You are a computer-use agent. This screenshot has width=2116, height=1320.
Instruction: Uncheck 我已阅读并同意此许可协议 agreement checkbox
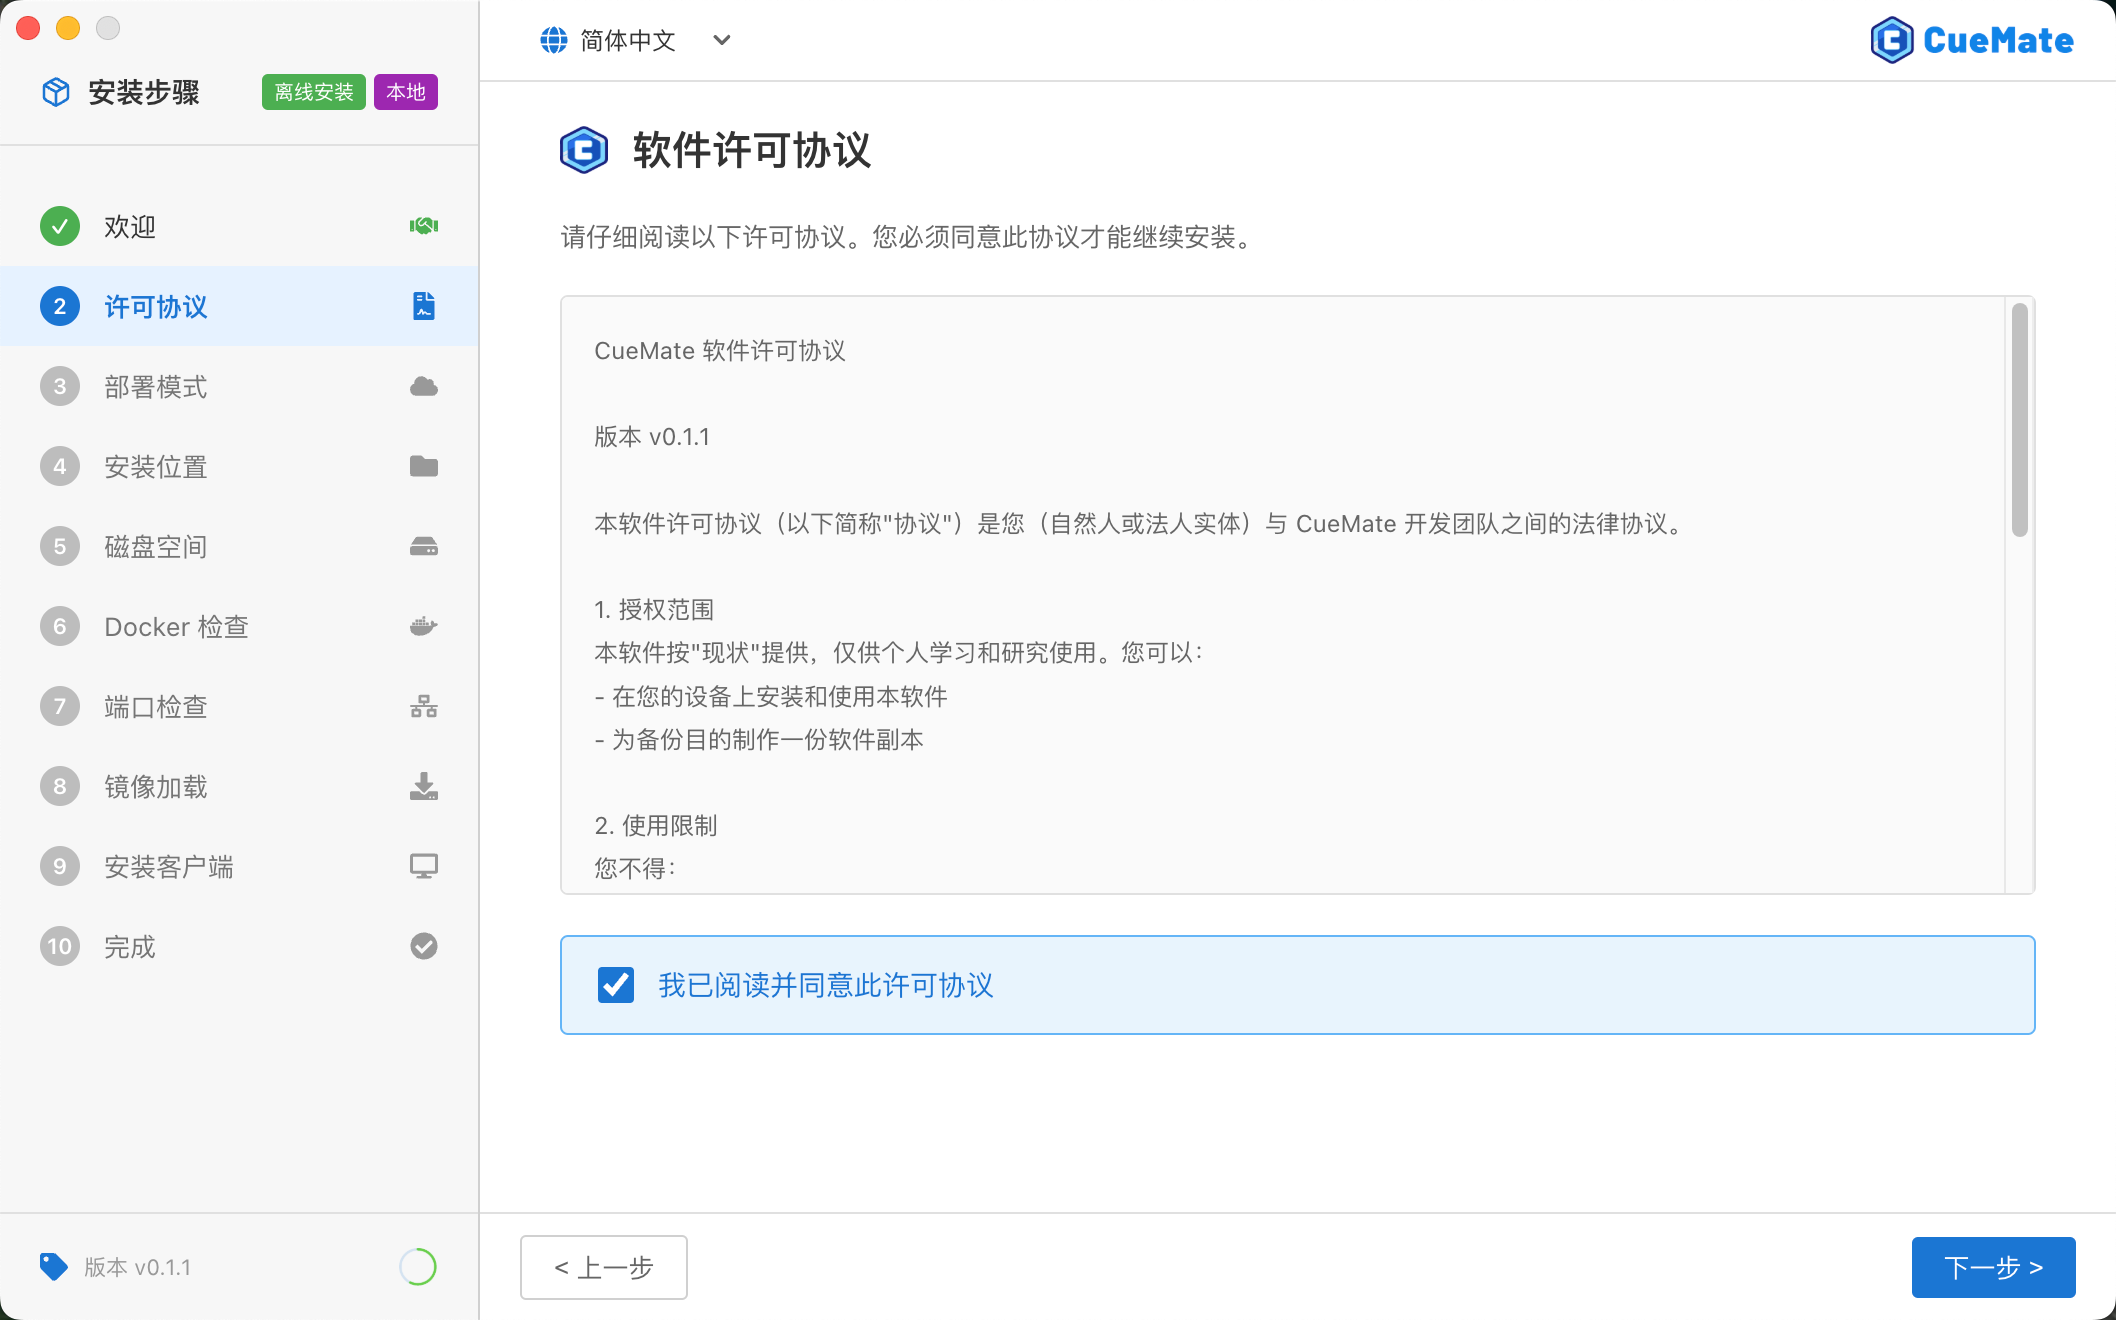[x=616, y=985]
